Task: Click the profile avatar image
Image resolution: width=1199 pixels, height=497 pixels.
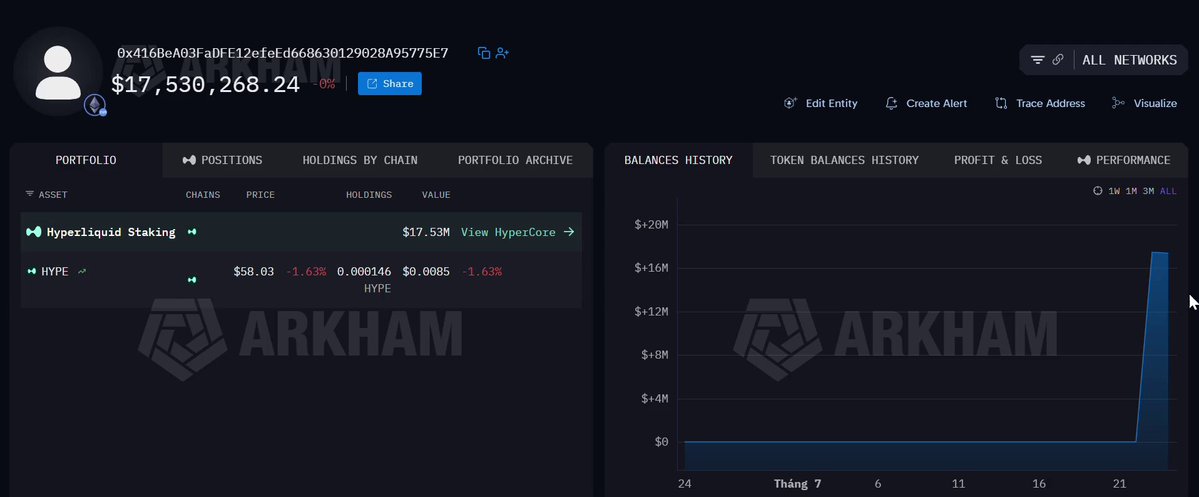Action: (58, 72)
